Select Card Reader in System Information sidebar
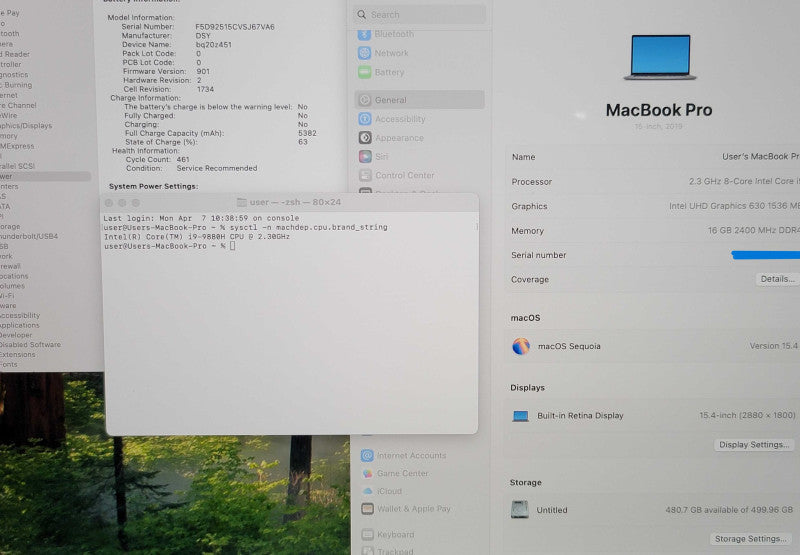This screenshot has height=555, width=800. click(x=15, y=54)
